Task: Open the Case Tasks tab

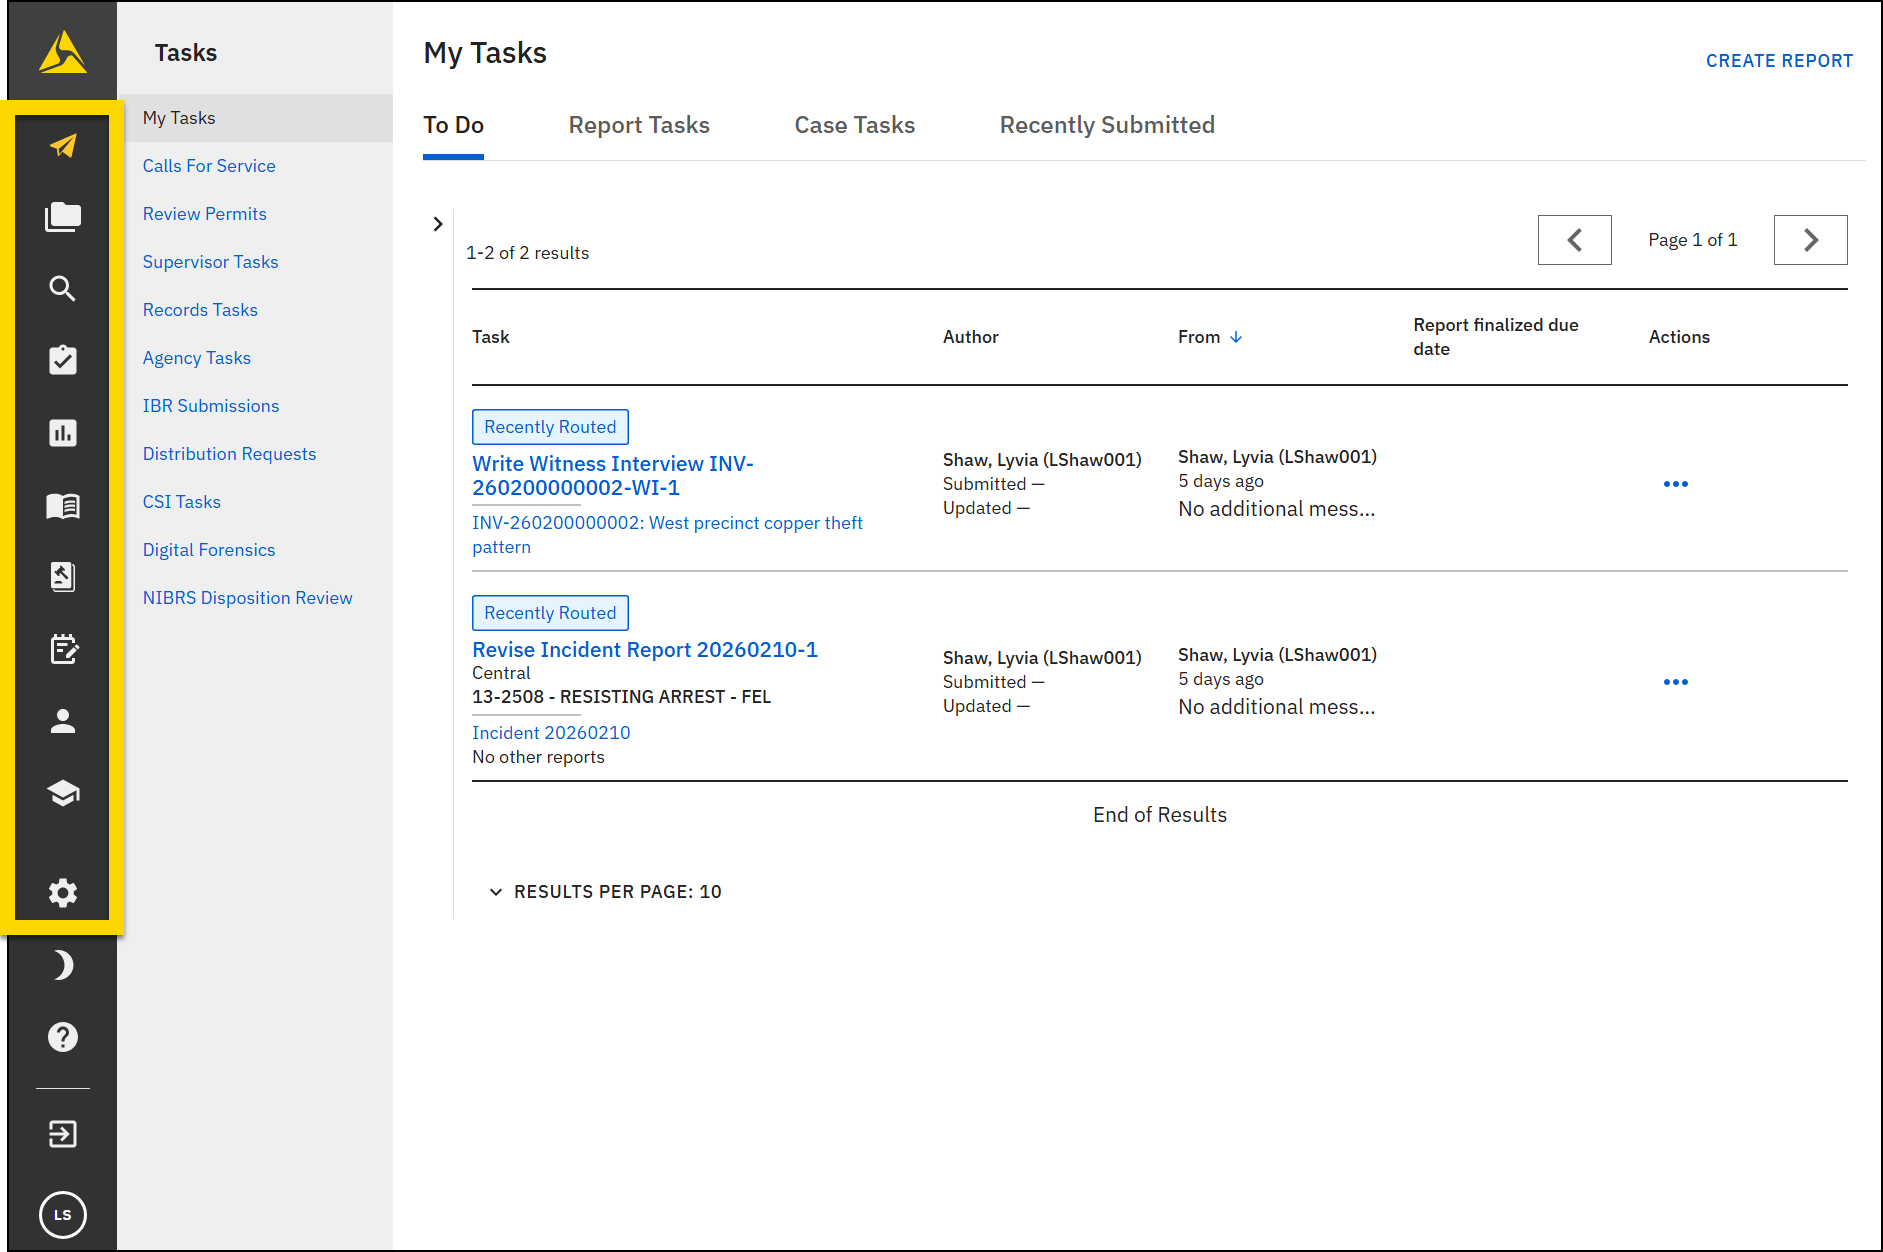Action: click(854, 125)
